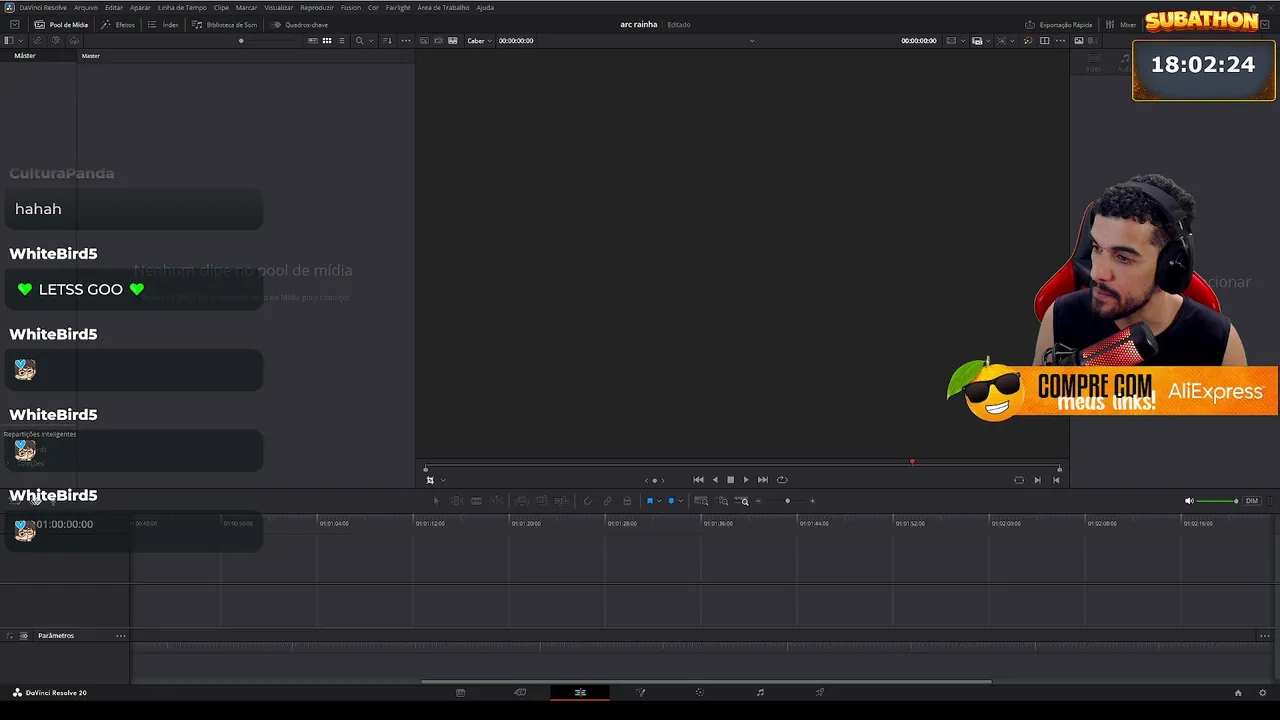Adjust the green volume slider

(x=1217, y=501)
